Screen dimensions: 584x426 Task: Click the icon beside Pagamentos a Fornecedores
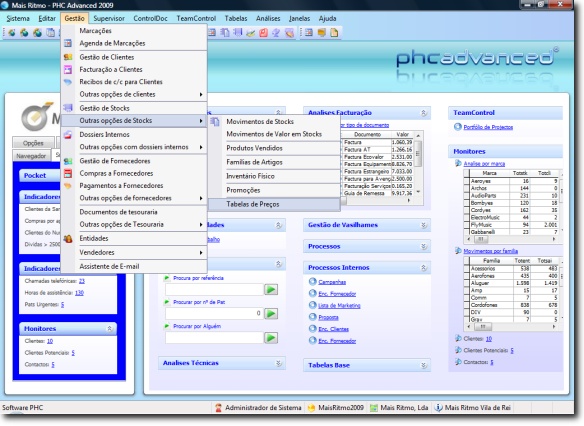tap(68, 185)
